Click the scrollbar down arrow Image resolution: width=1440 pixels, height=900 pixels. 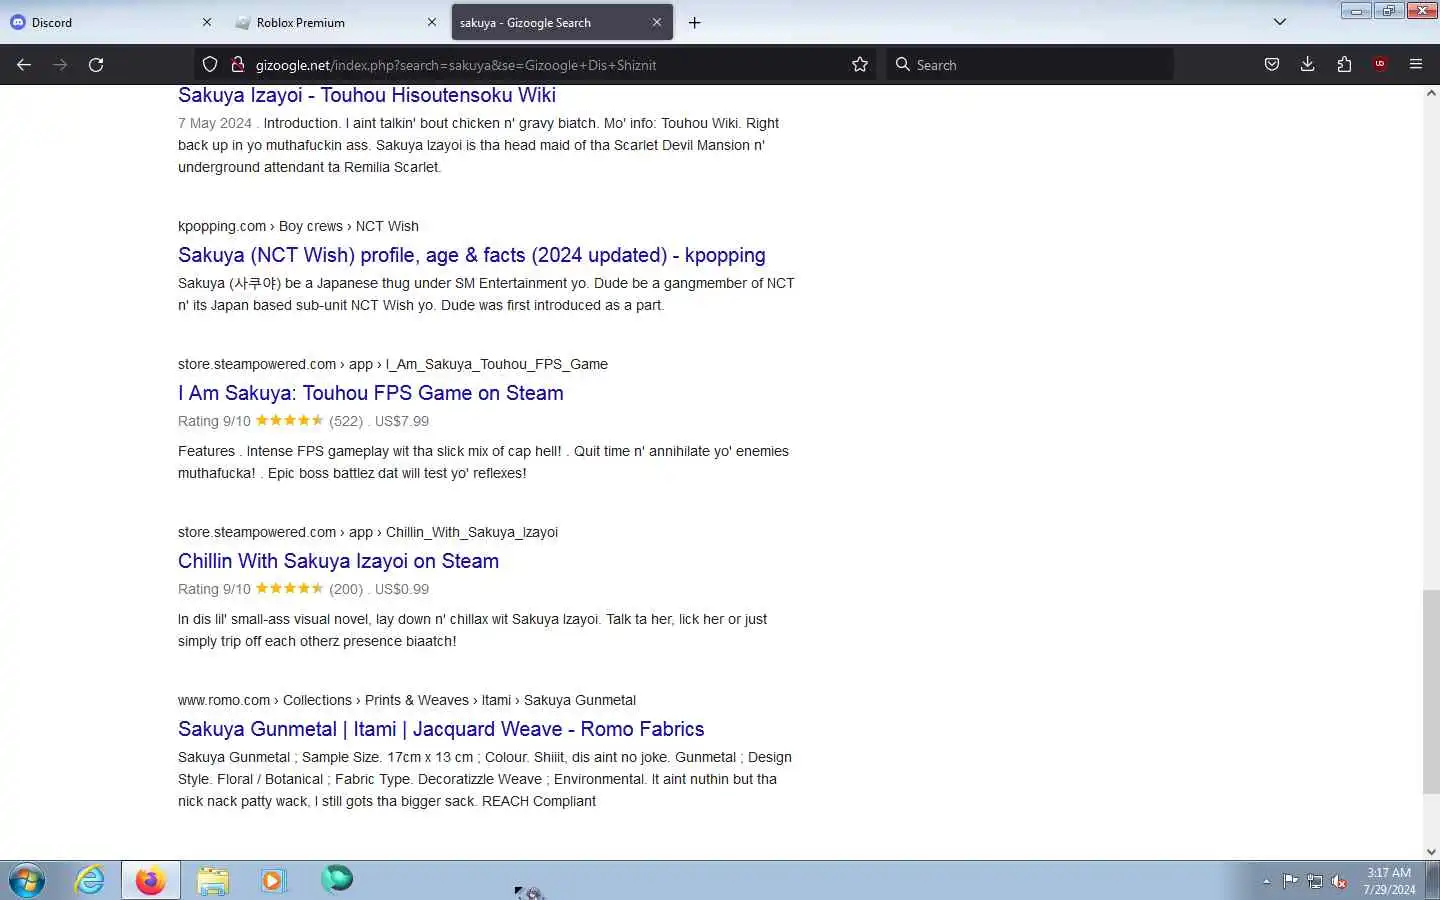(x=1431, y=852)
